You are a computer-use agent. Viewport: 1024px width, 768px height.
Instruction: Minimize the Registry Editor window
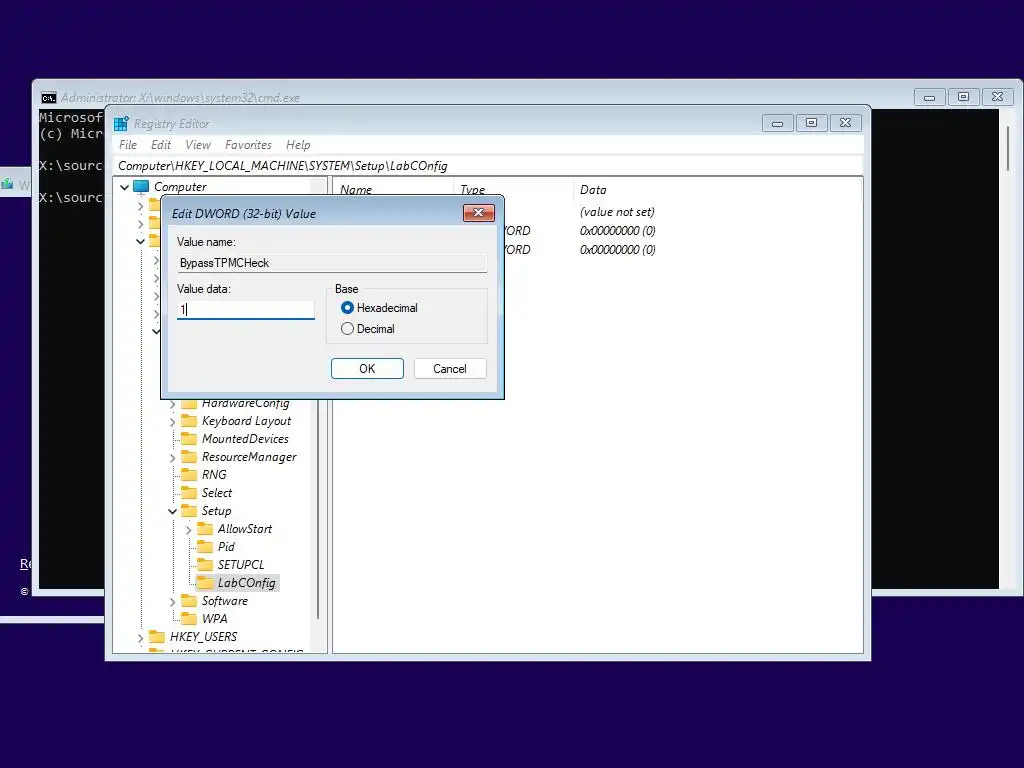[777, 123]
